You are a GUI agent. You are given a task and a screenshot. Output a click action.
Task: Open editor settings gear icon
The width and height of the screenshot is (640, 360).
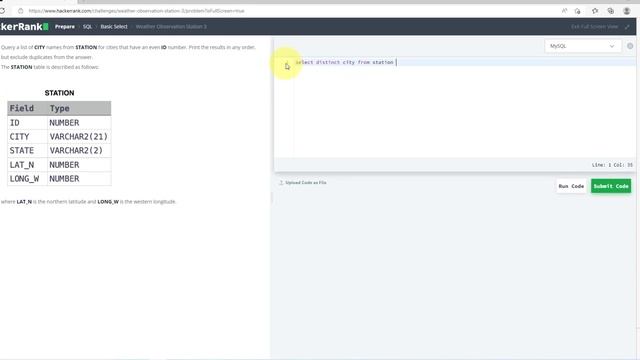click(630, 46)
